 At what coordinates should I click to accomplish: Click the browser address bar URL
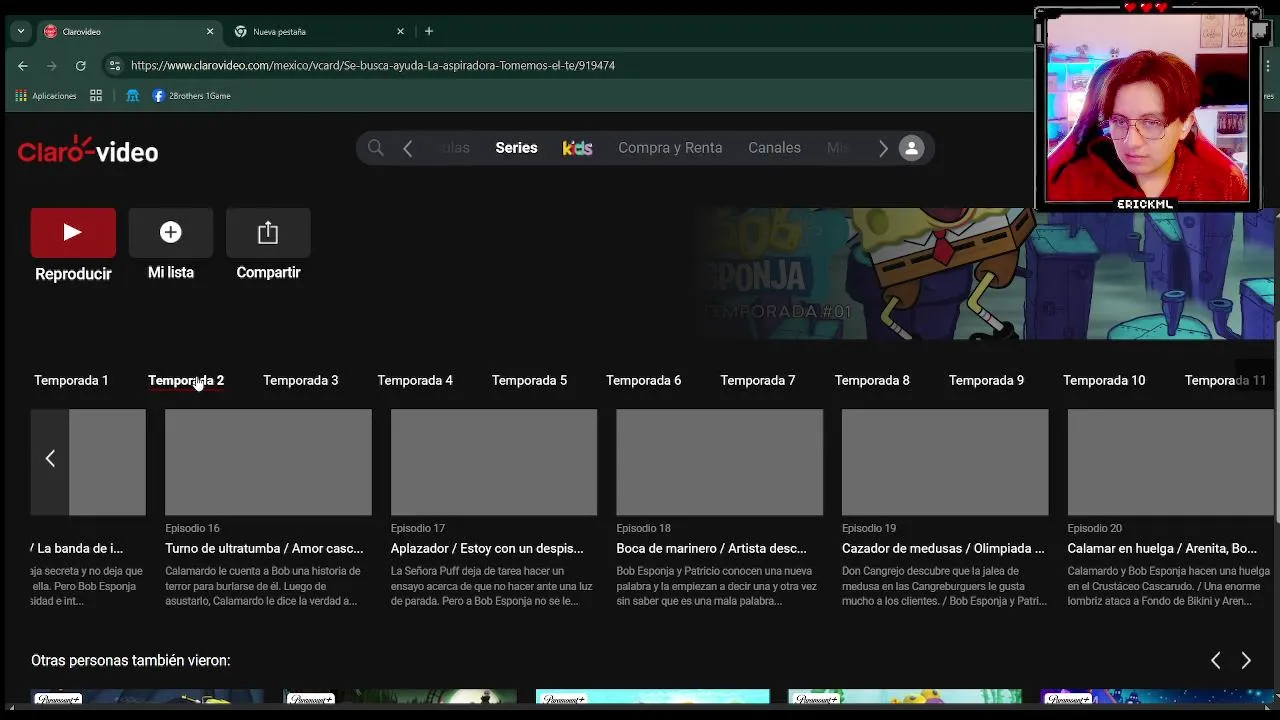point(373,65)
